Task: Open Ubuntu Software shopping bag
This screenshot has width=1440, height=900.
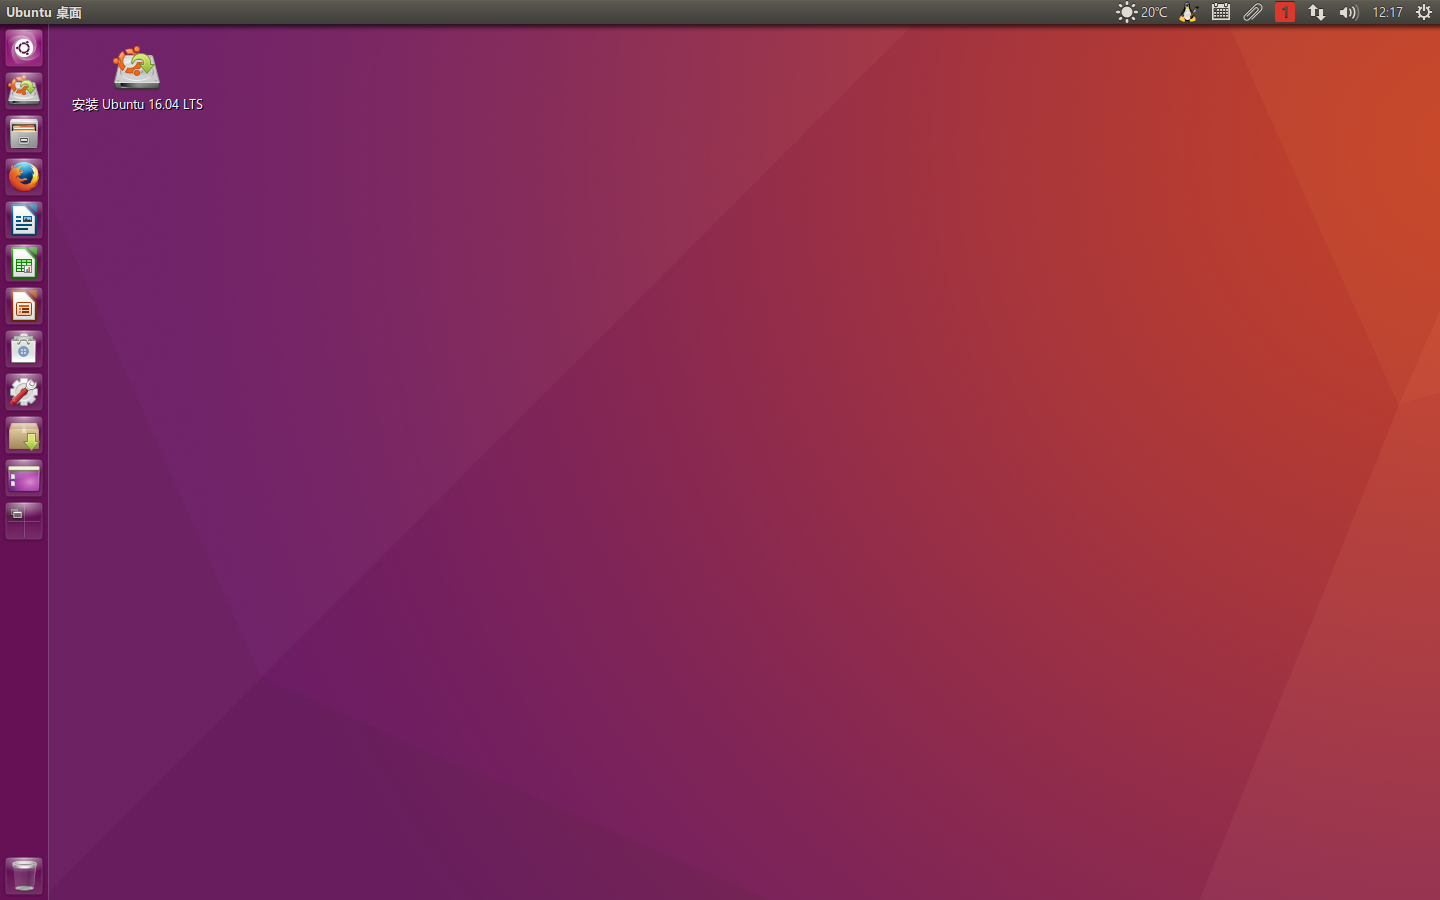Action: (x=24, y=349)
